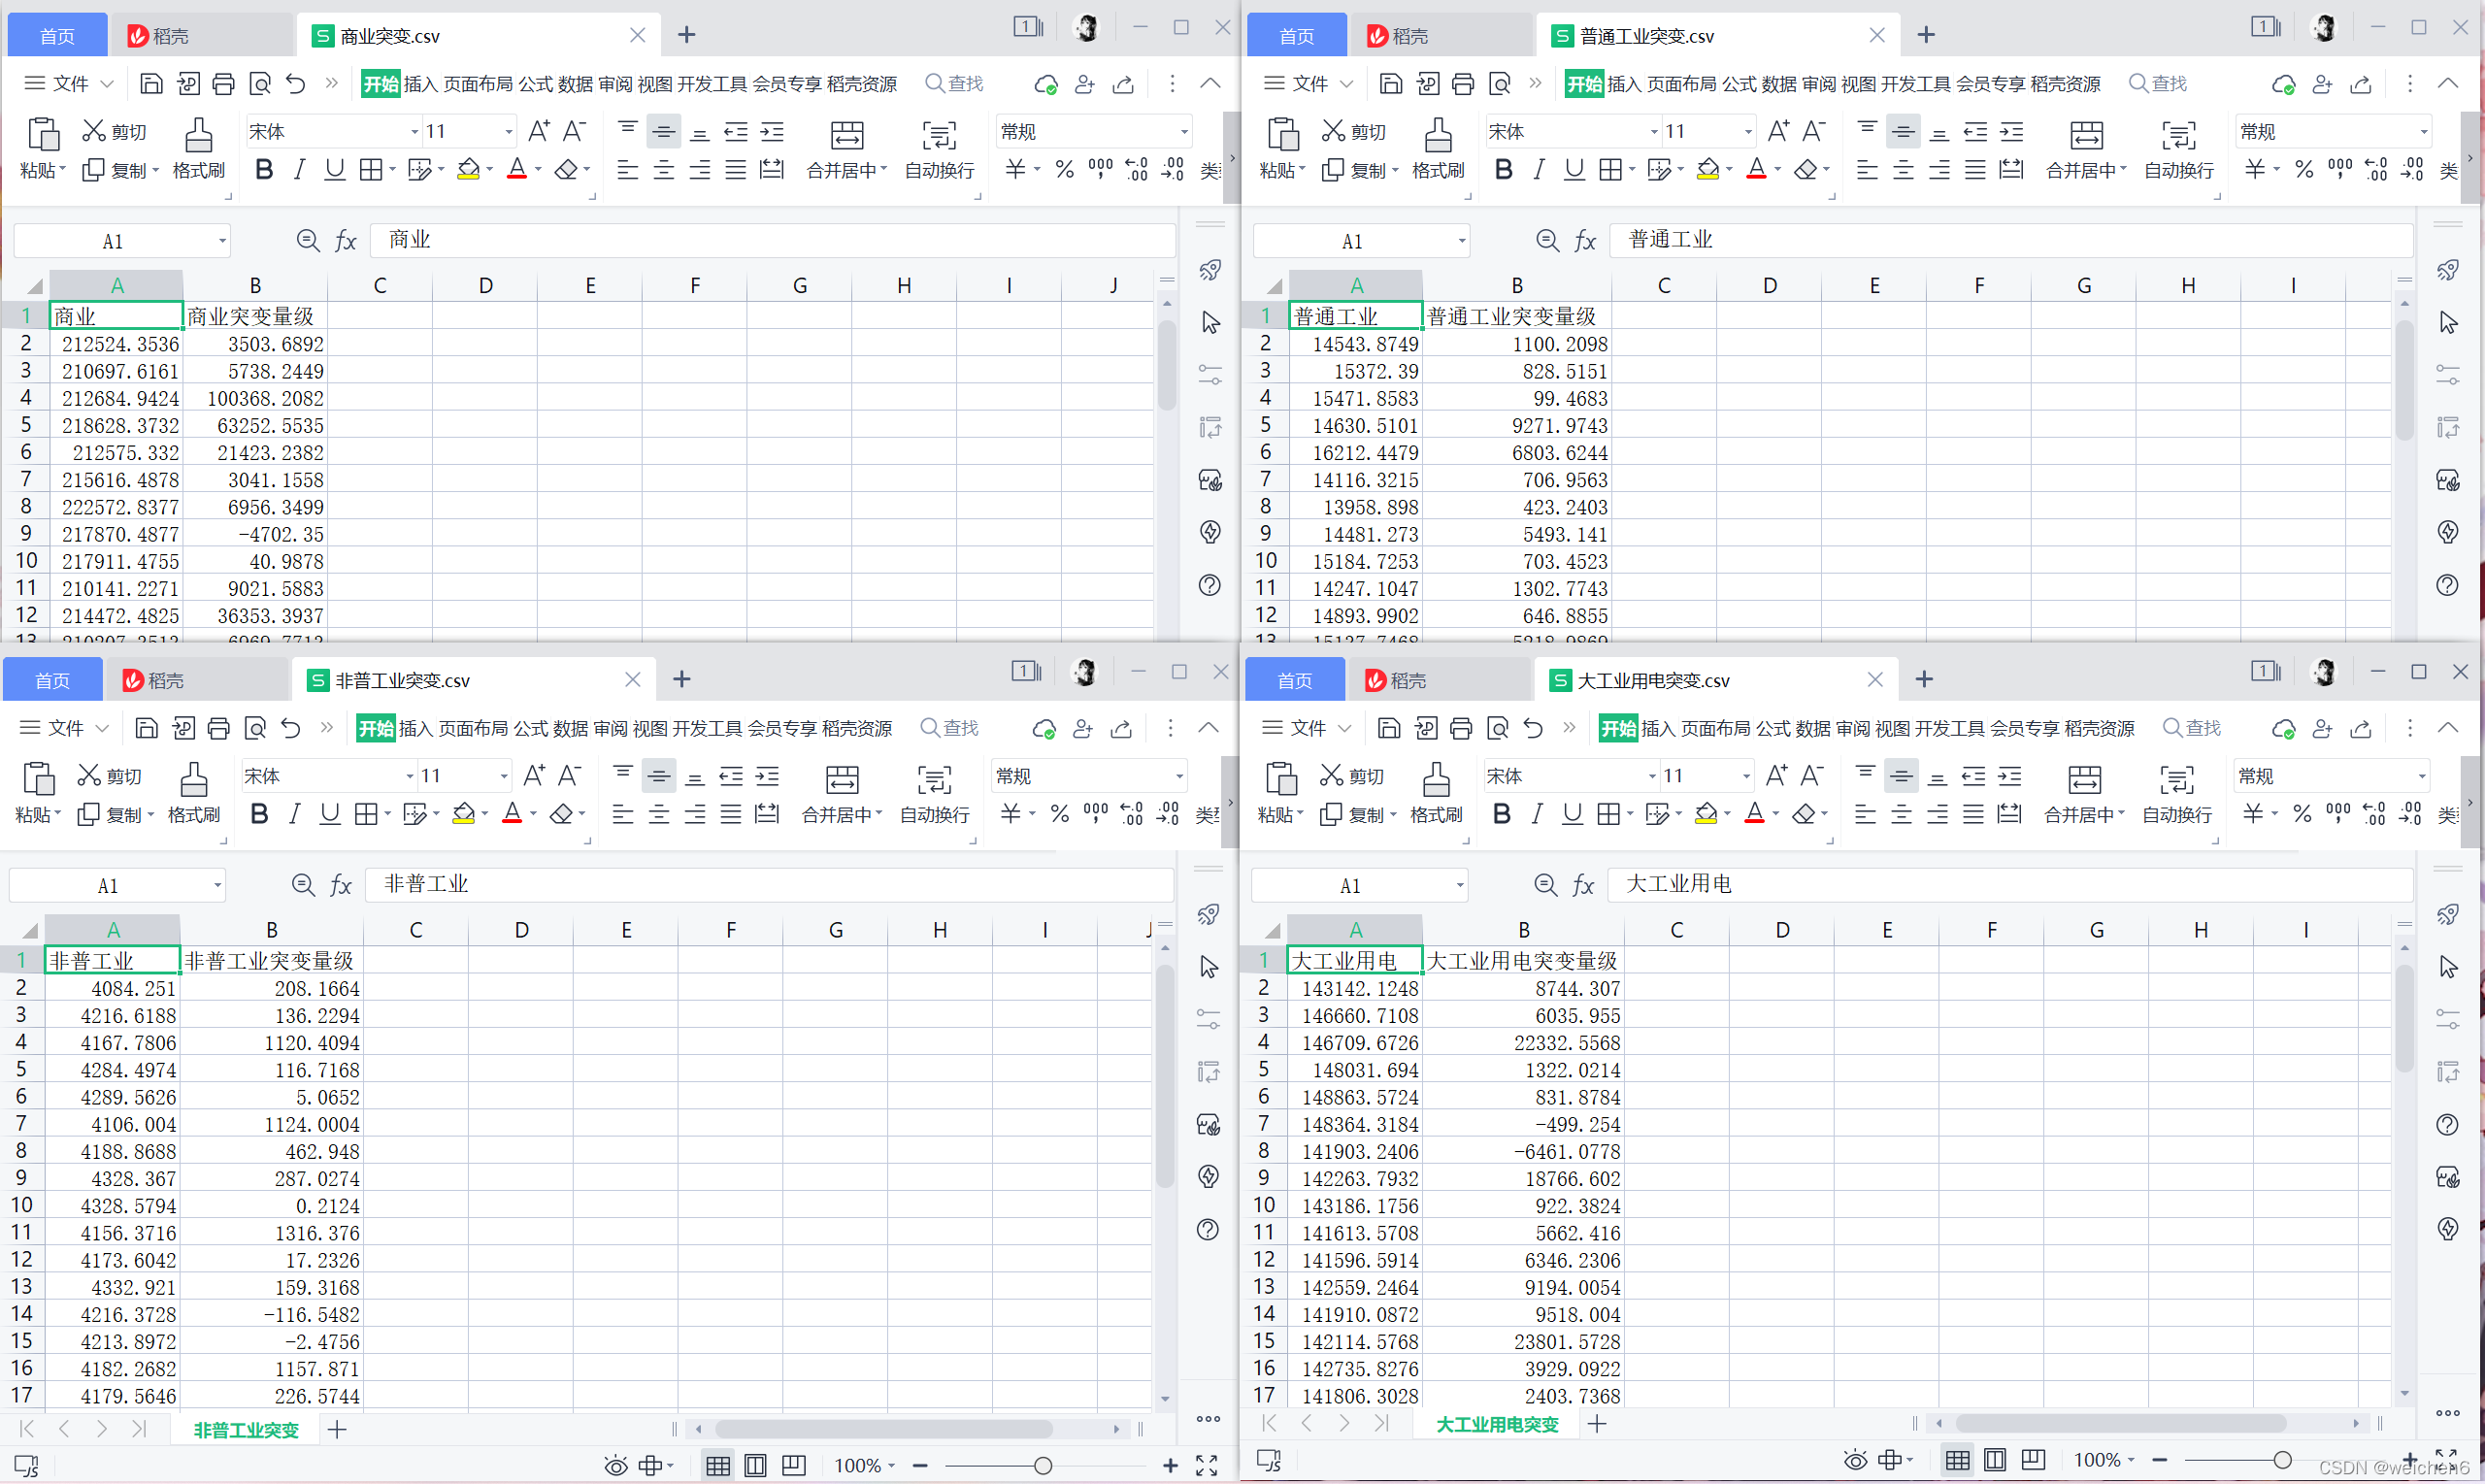Click the Save icon in 普通工业突变.csv window

tap(1390, 84)
